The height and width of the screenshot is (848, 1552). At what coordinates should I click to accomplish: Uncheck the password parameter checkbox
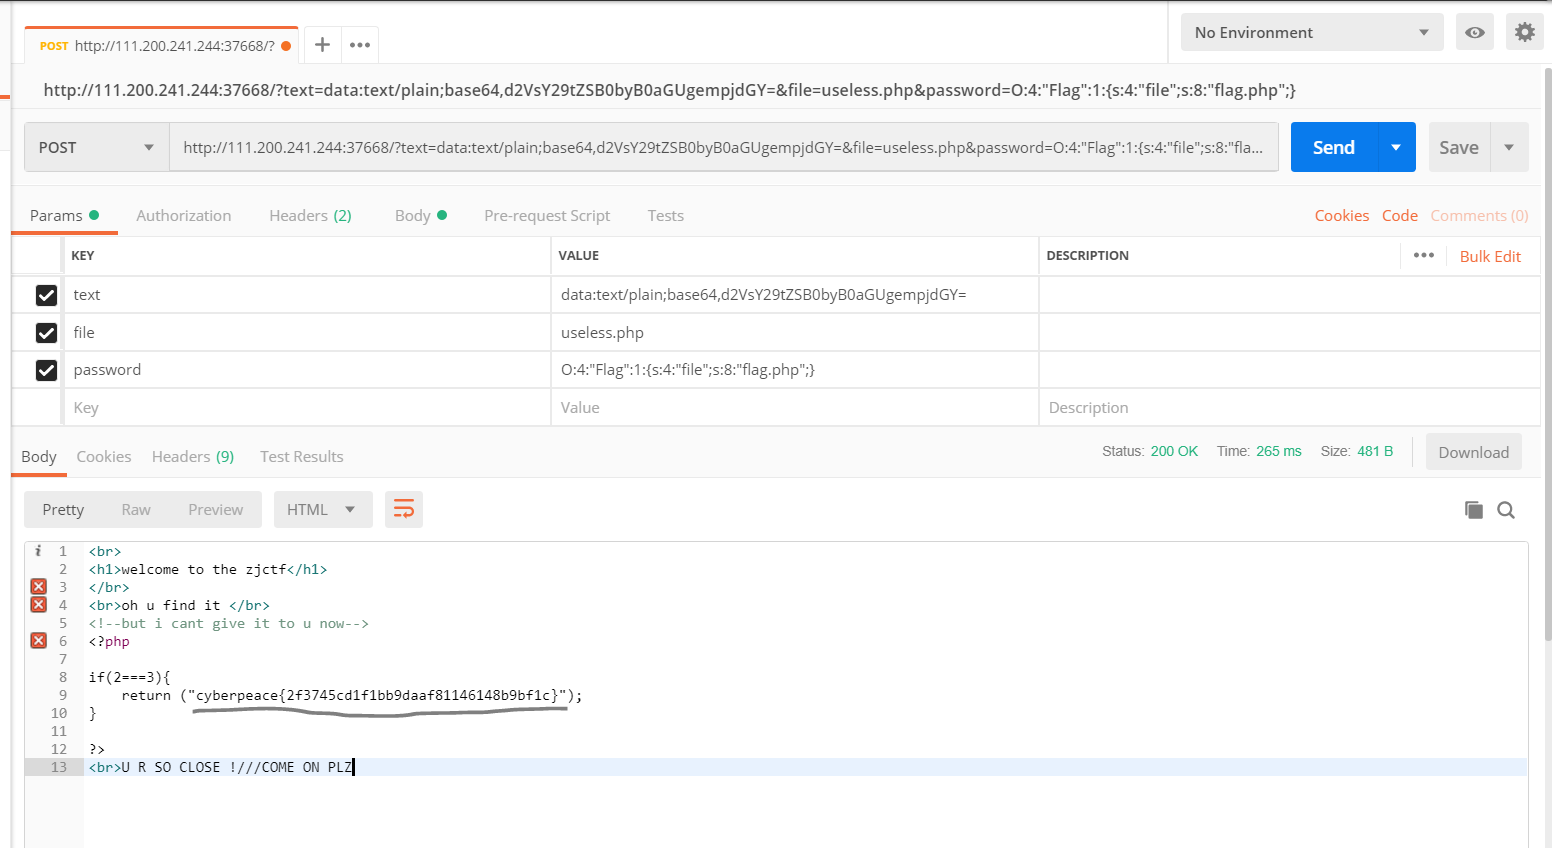(46, 370)
